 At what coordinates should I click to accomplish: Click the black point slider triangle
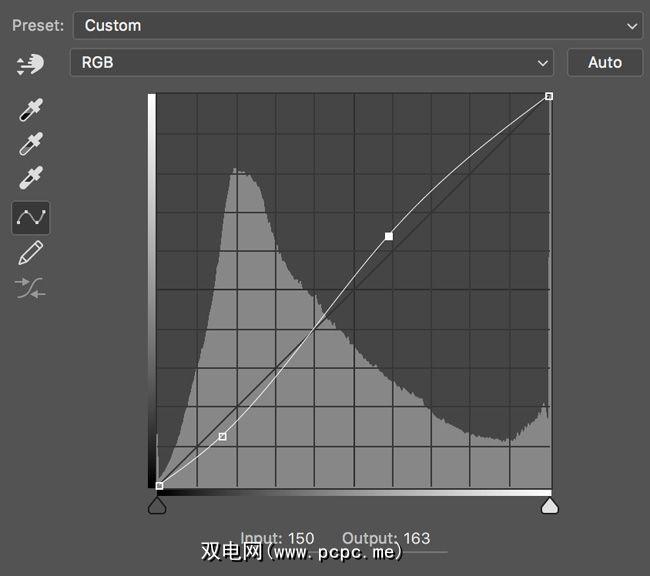[x=157, y=506]
